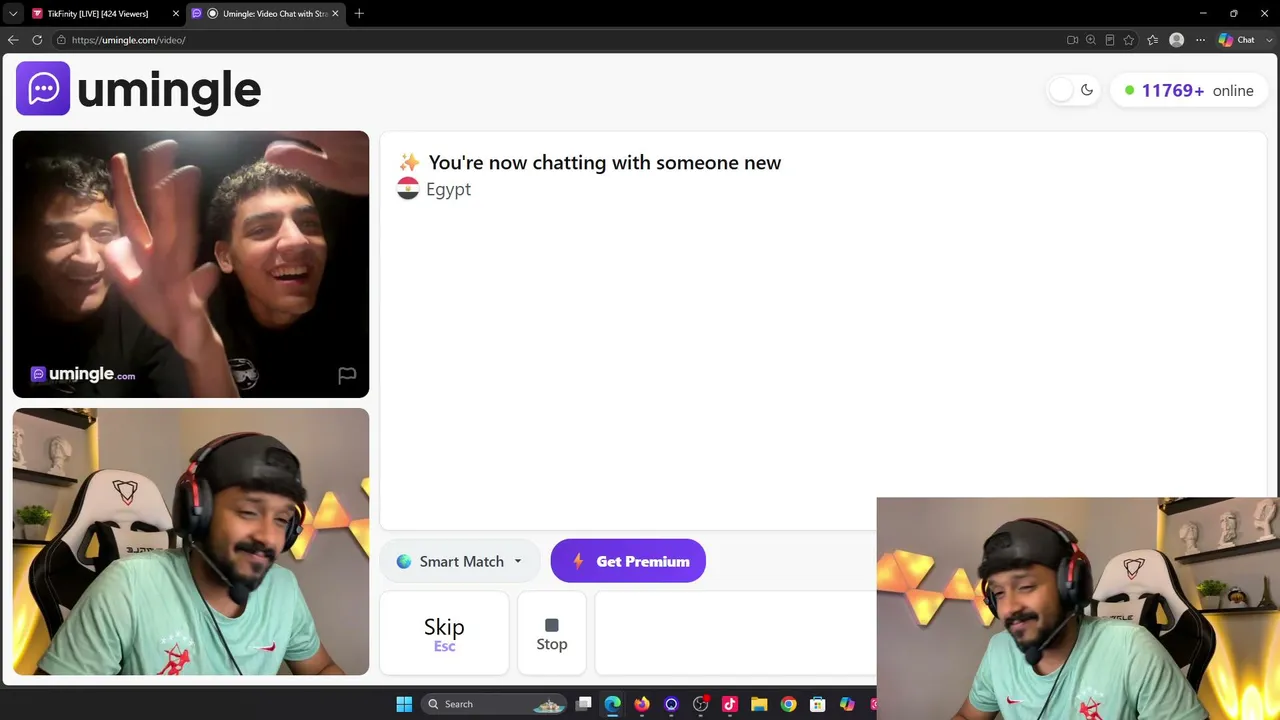Close the Umingle browser tab
The height and width of the screenshot is (720, 1280).
(x=335, y=13)
